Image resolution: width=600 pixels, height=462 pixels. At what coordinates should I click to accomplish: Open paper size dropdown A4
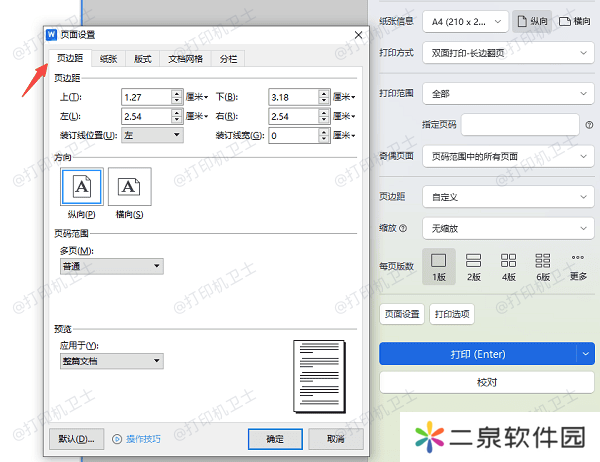pos(465,22)
